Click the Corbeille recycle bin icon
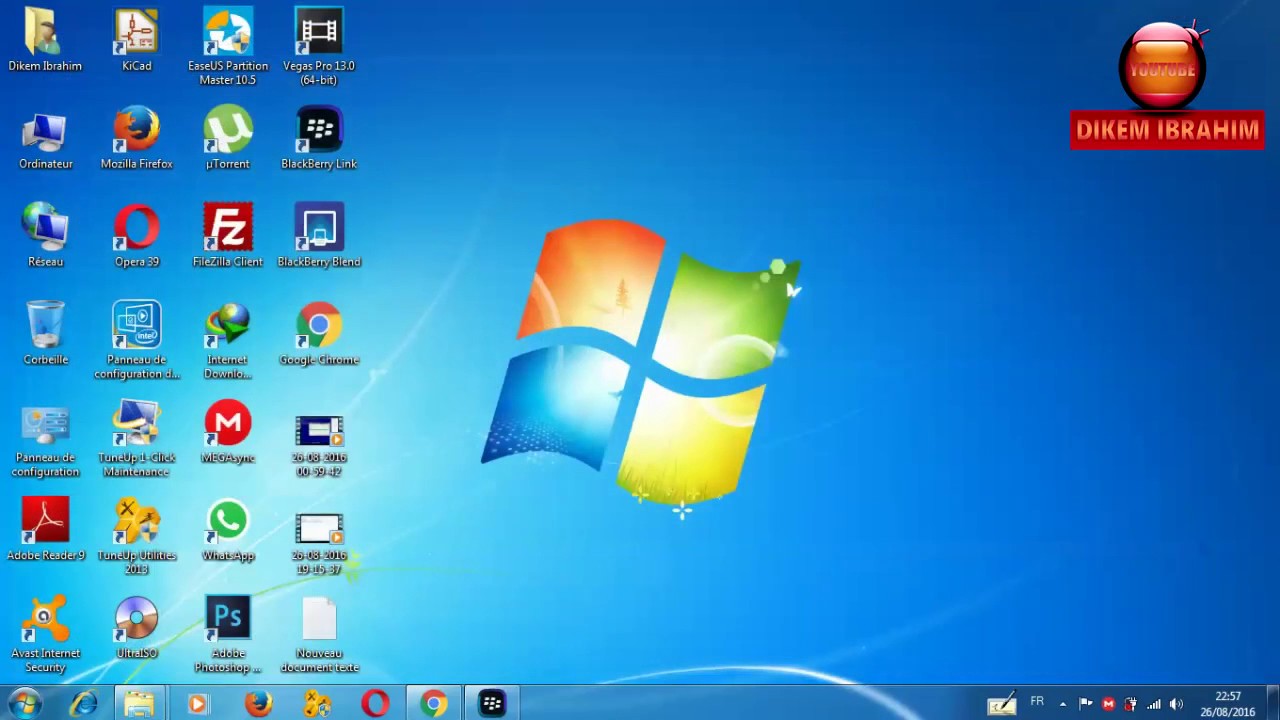The height and width of the screenshot is (720, 1280). coord(45,334)
